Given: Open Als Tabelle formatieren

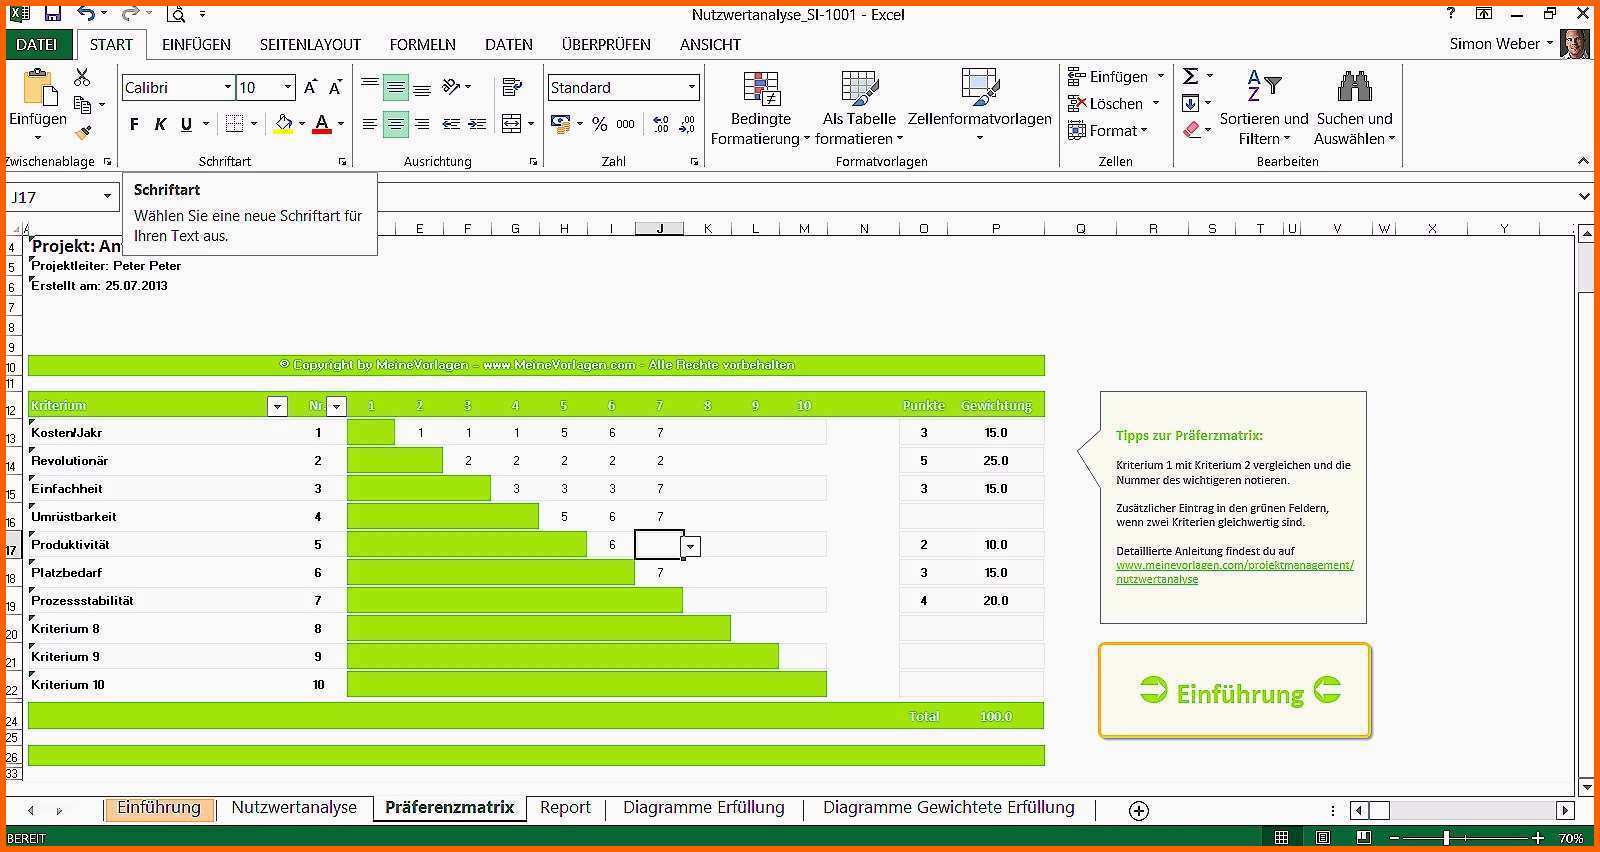Looking at the screenshot, I should 859,108.
